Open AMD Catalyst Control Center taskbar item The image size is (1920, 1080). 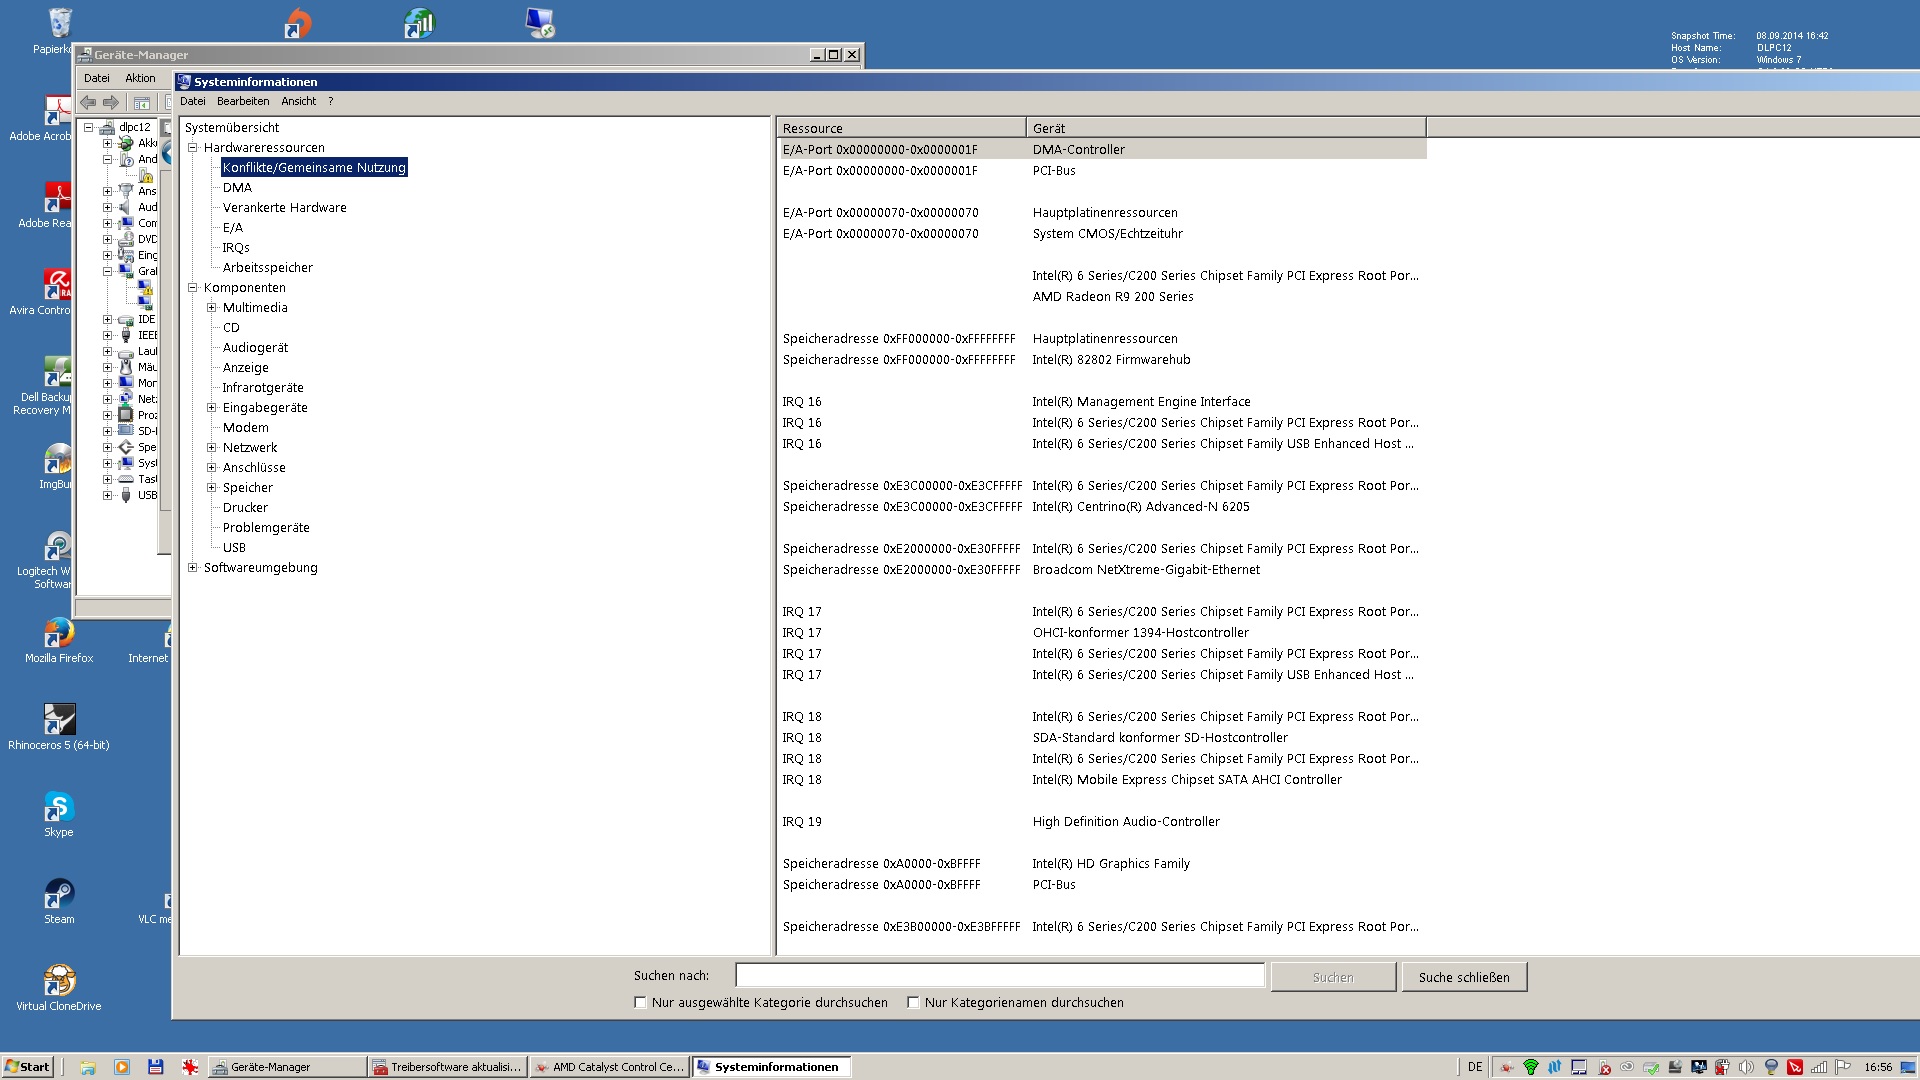click(x=609, y=1067)
